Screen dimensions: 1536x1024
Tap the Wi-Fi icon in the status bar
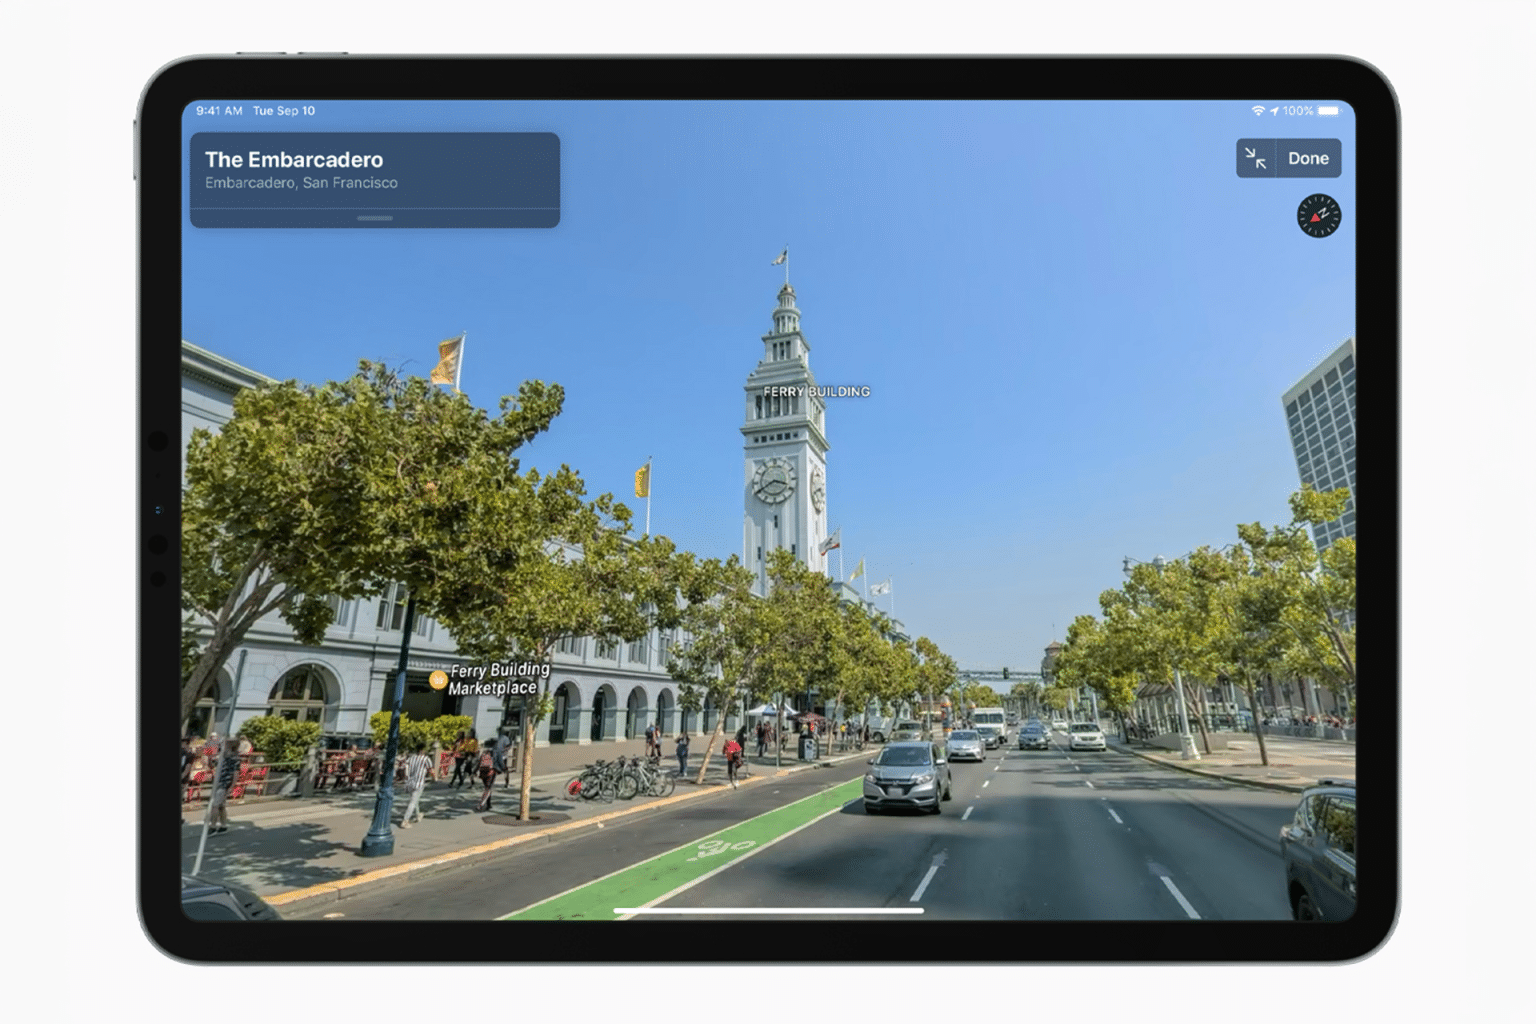tap(1258, 111)
